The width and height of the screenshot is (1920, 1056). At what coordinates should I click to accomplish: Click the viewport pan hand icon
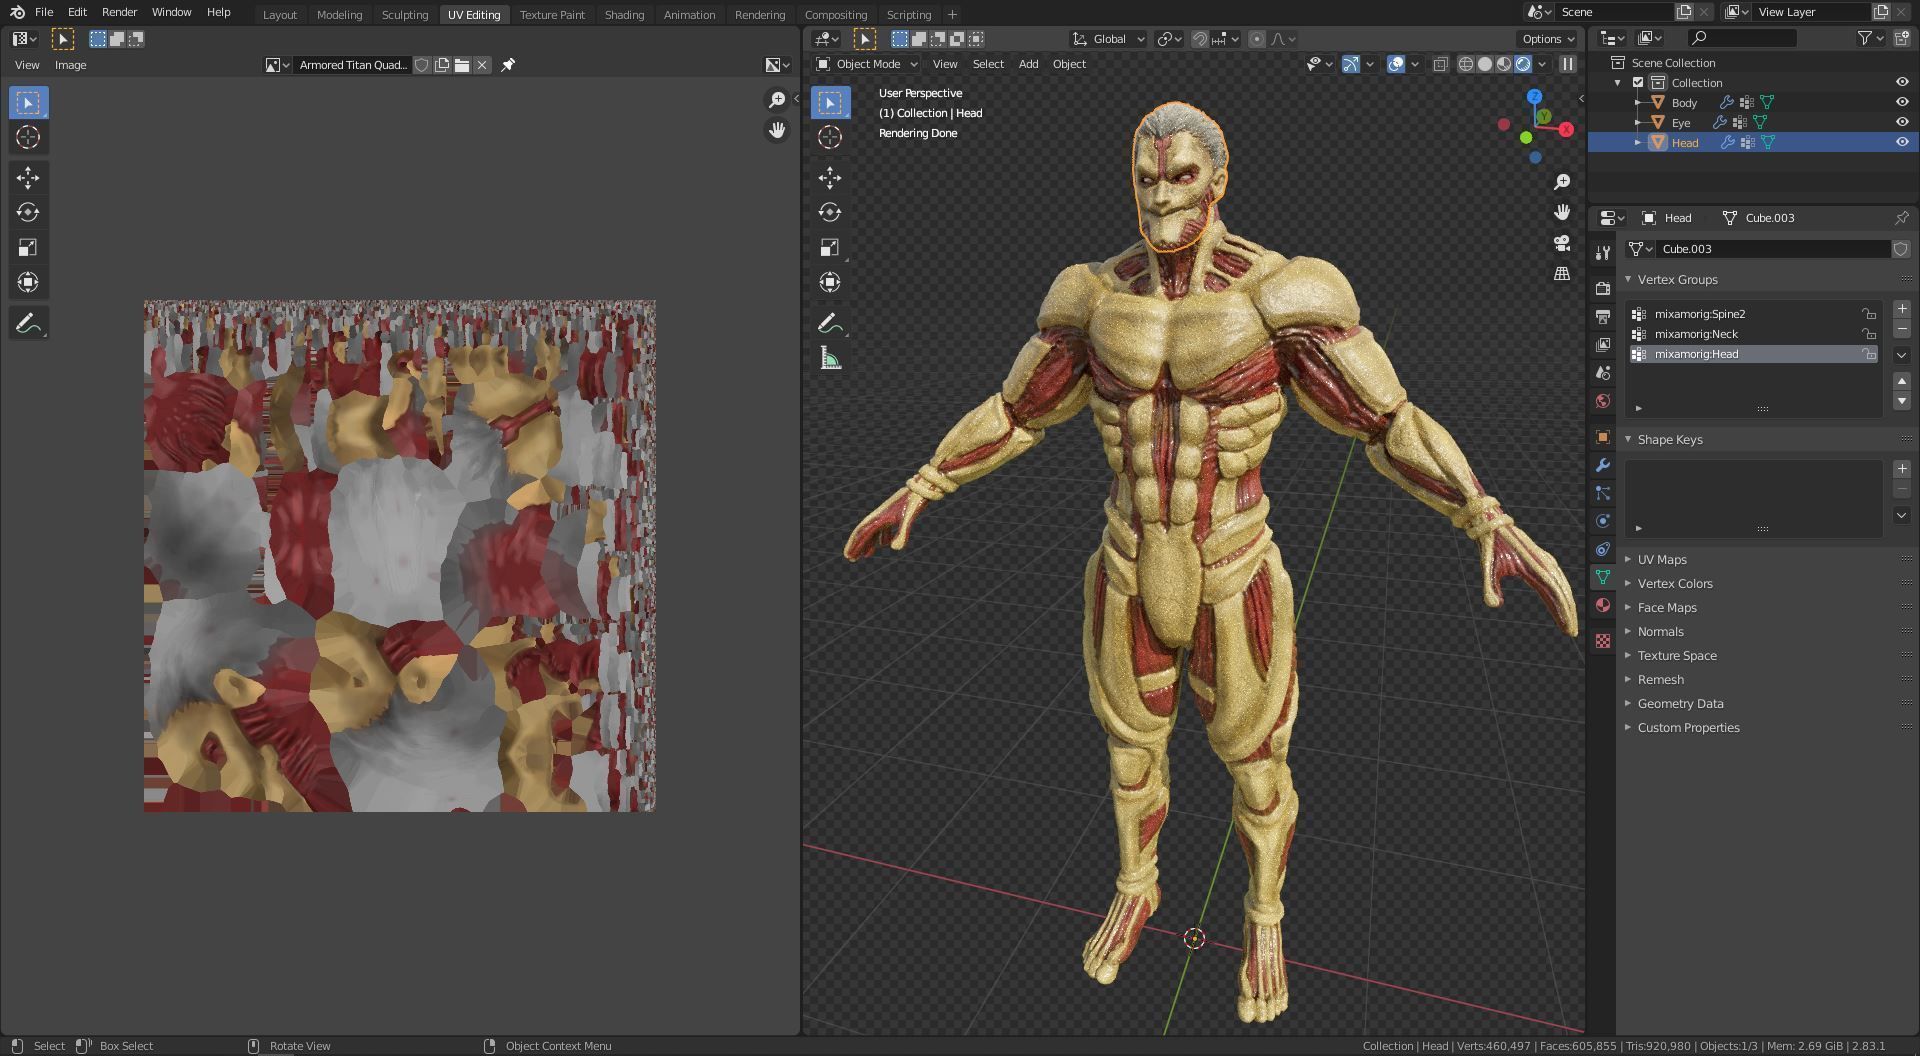(1562, 212)
